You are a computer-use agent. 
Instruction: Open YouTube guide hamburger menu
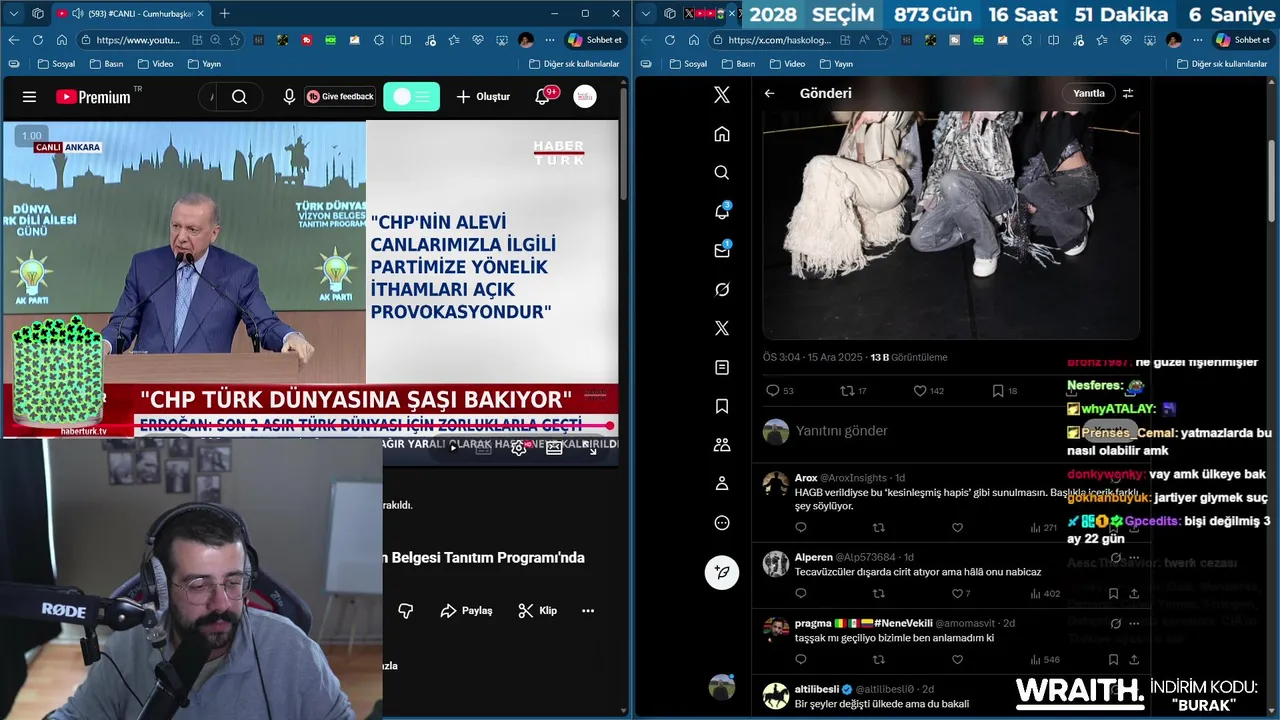point(29,97)
